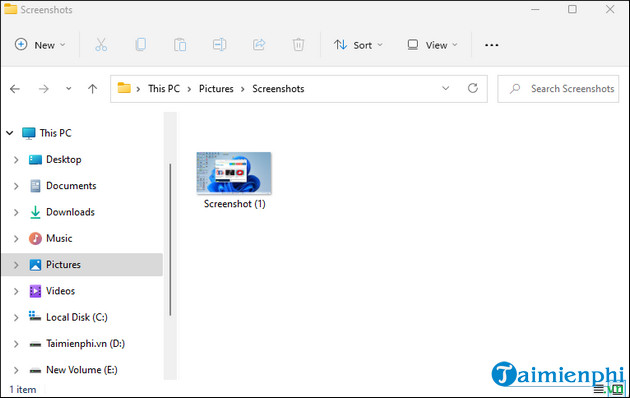Select New Volume (E:) label
Viewport: 630px width, 398px height.
(x=82, y=370)
